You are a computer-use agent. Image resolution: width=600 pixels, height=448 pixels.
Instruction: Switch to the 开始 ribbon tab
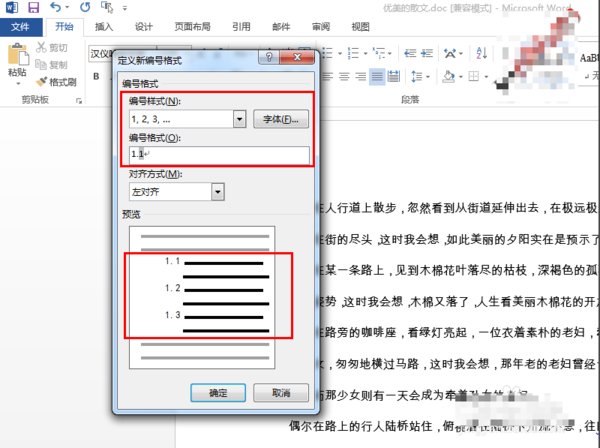click(64, 26)
